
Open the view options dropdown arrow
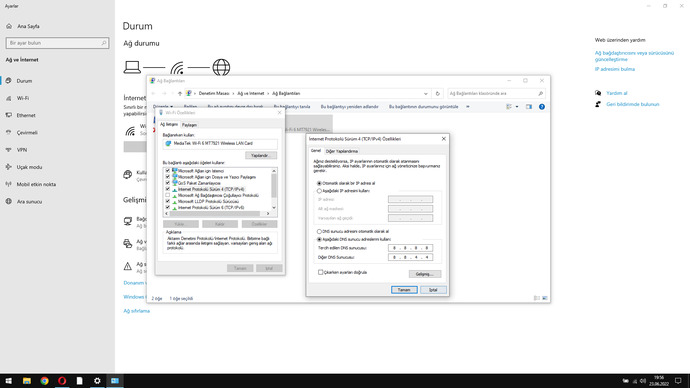click(517, 107)
